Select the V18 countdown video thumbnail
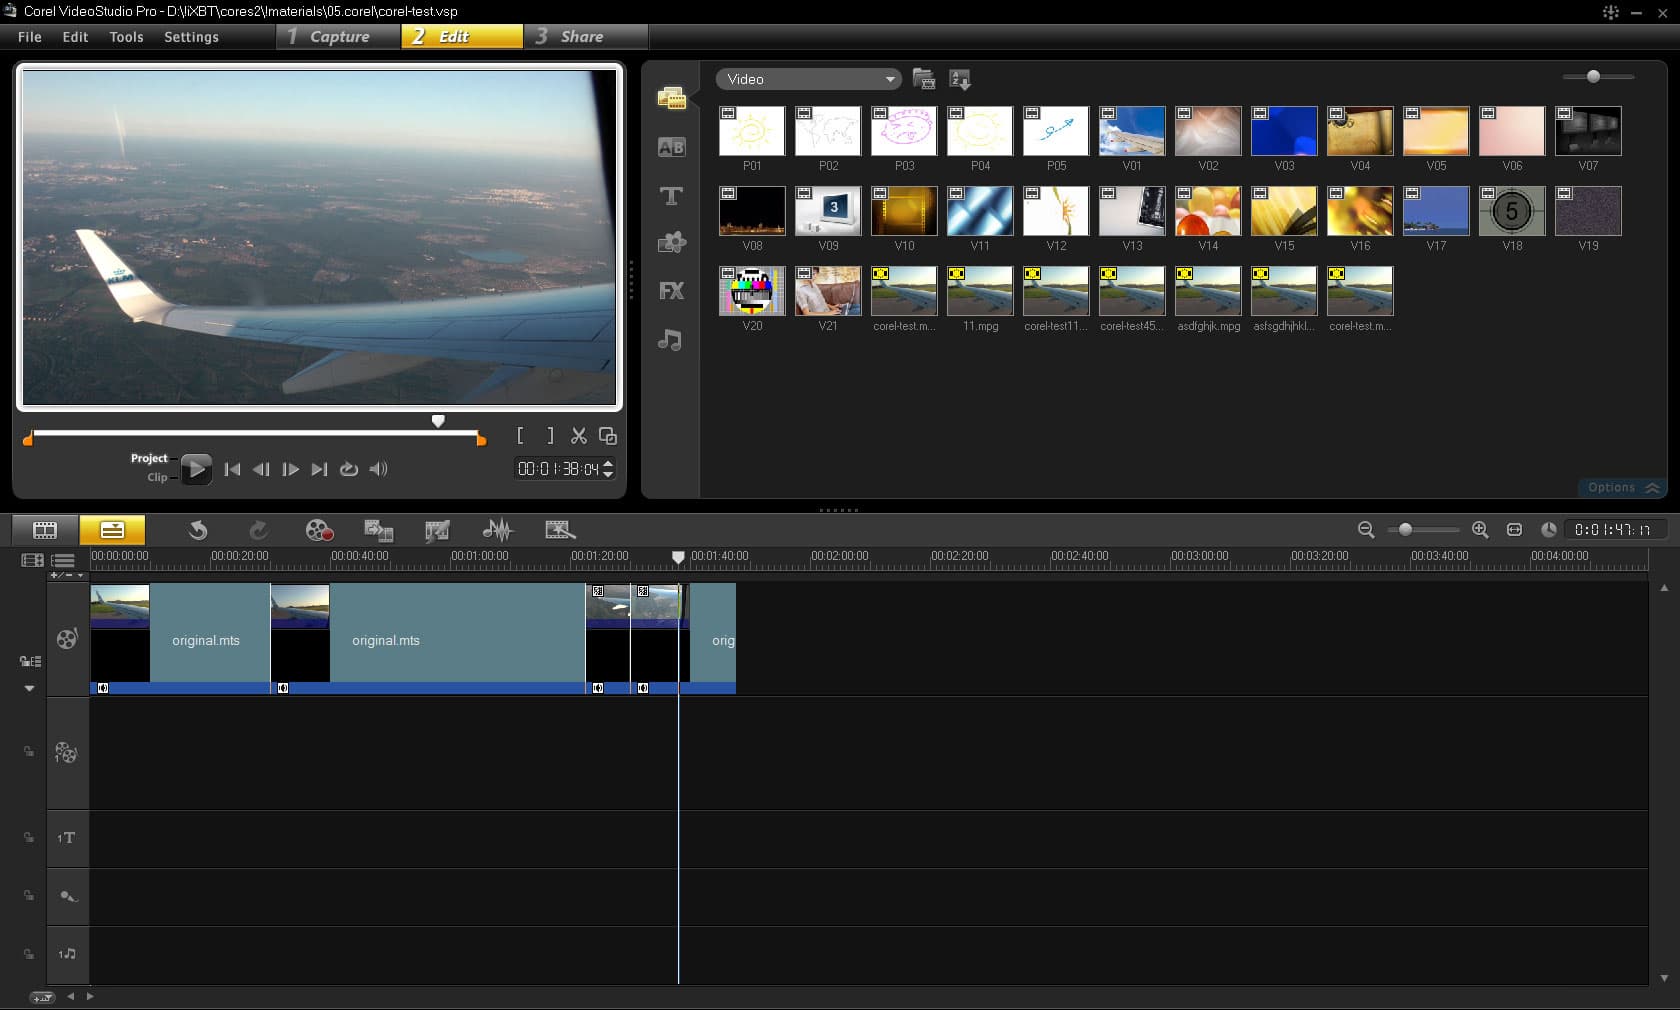1680x1010 pixels. [x=1511, y=211]
